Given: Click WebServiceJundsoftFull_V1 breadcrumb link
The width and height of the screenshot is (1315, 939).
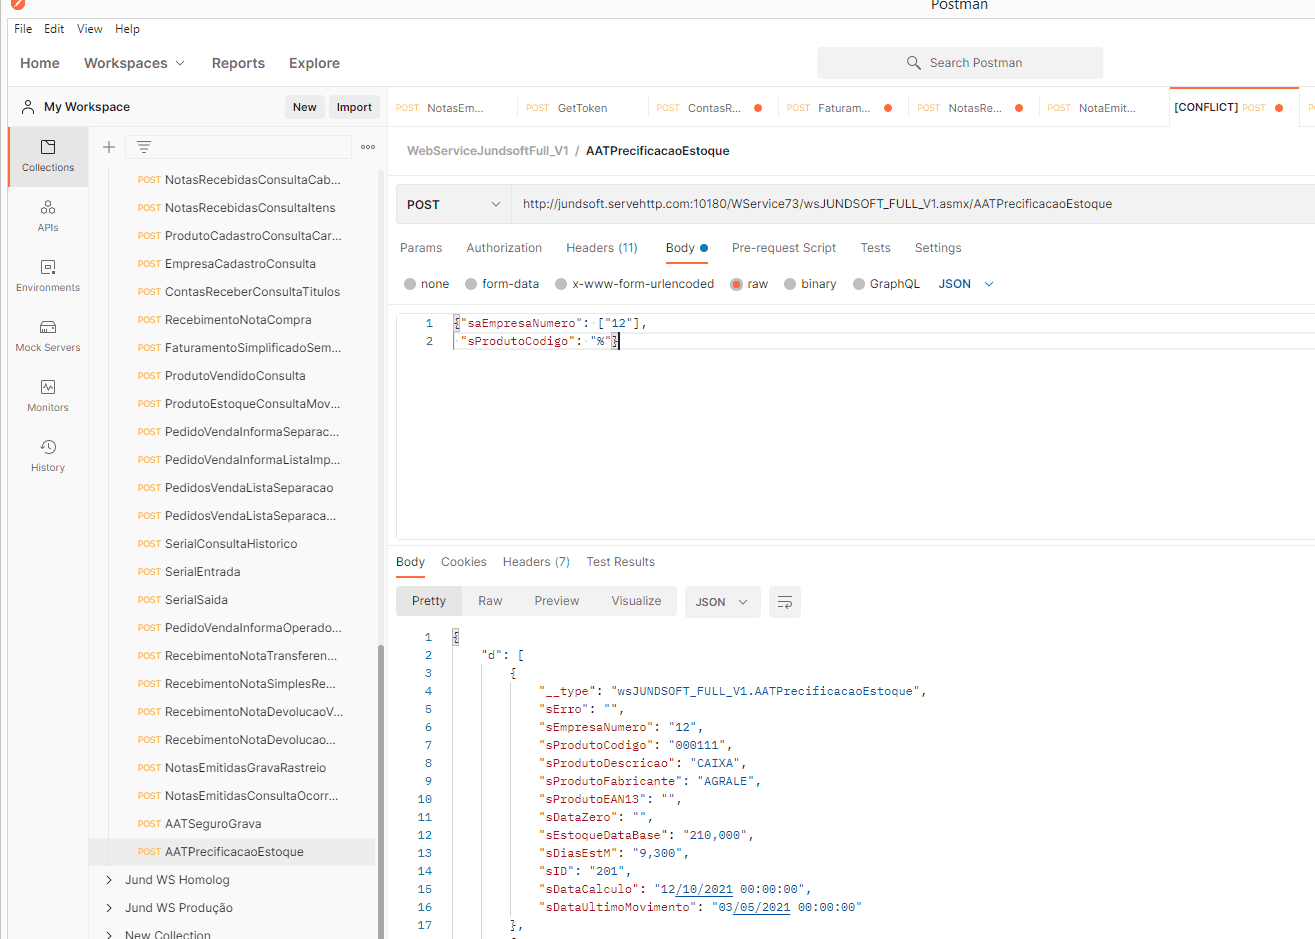Looking at the screenshot, I should (488, 151).
